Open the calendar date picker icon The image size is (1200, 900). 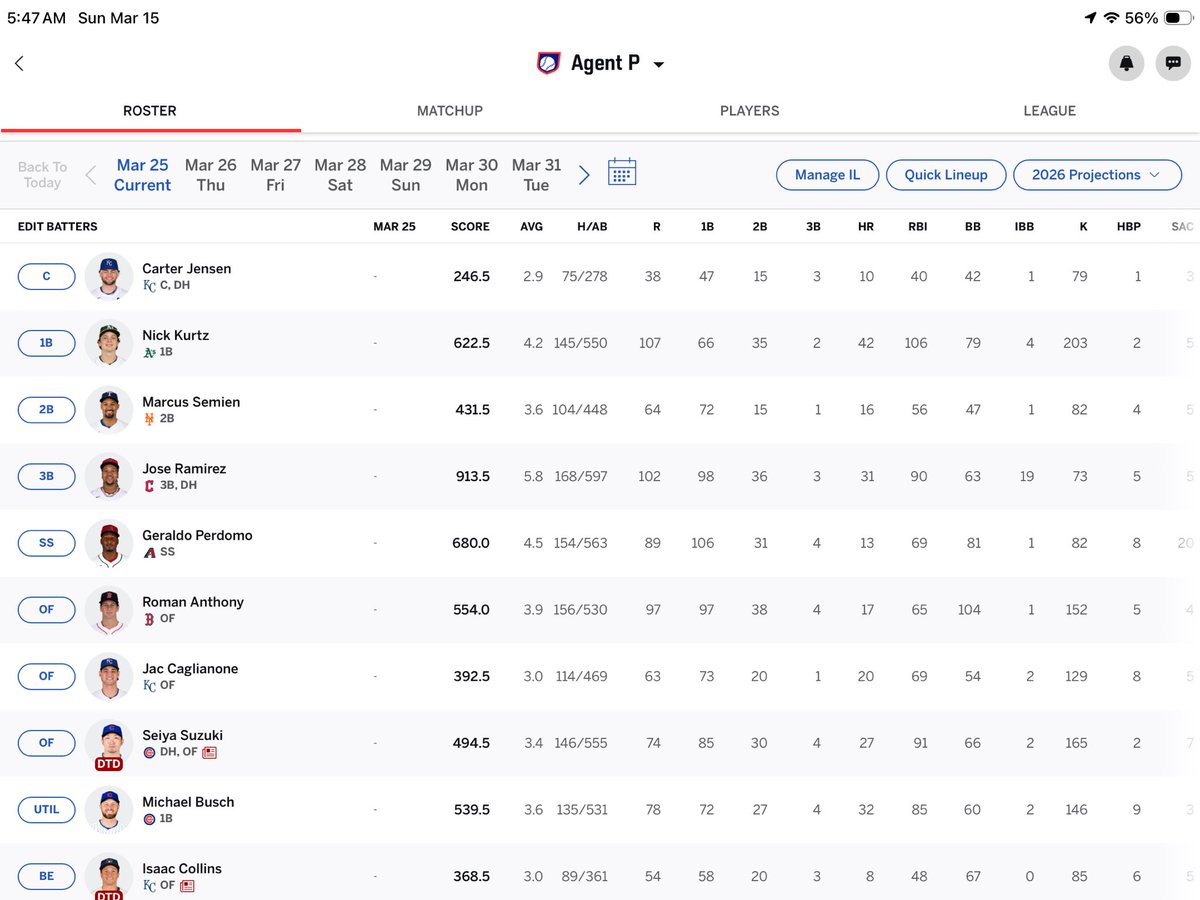coord(622,172)
